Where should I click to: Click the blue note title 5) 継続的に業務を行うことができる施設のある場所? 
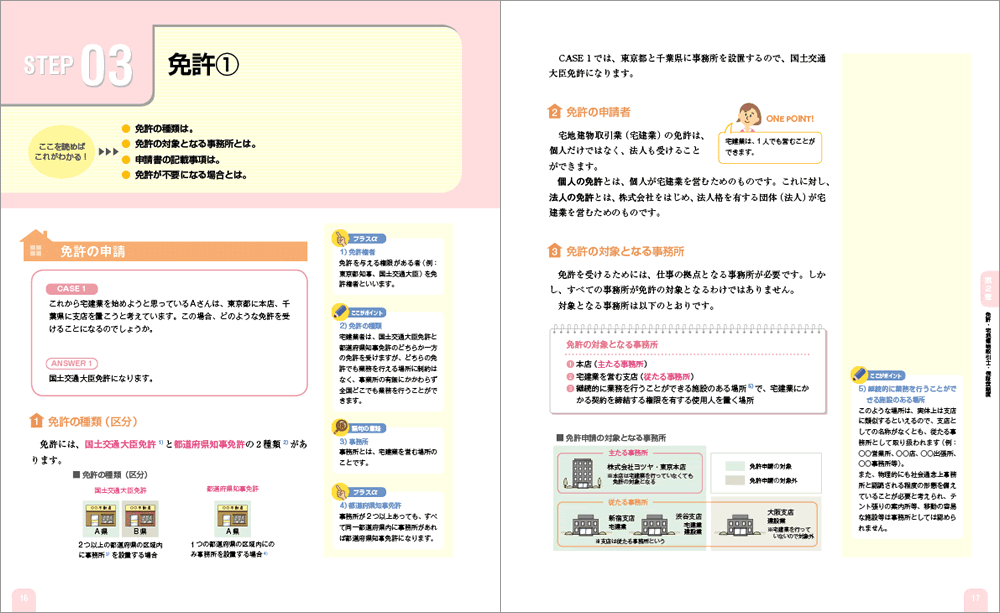[x=907, y=394]
